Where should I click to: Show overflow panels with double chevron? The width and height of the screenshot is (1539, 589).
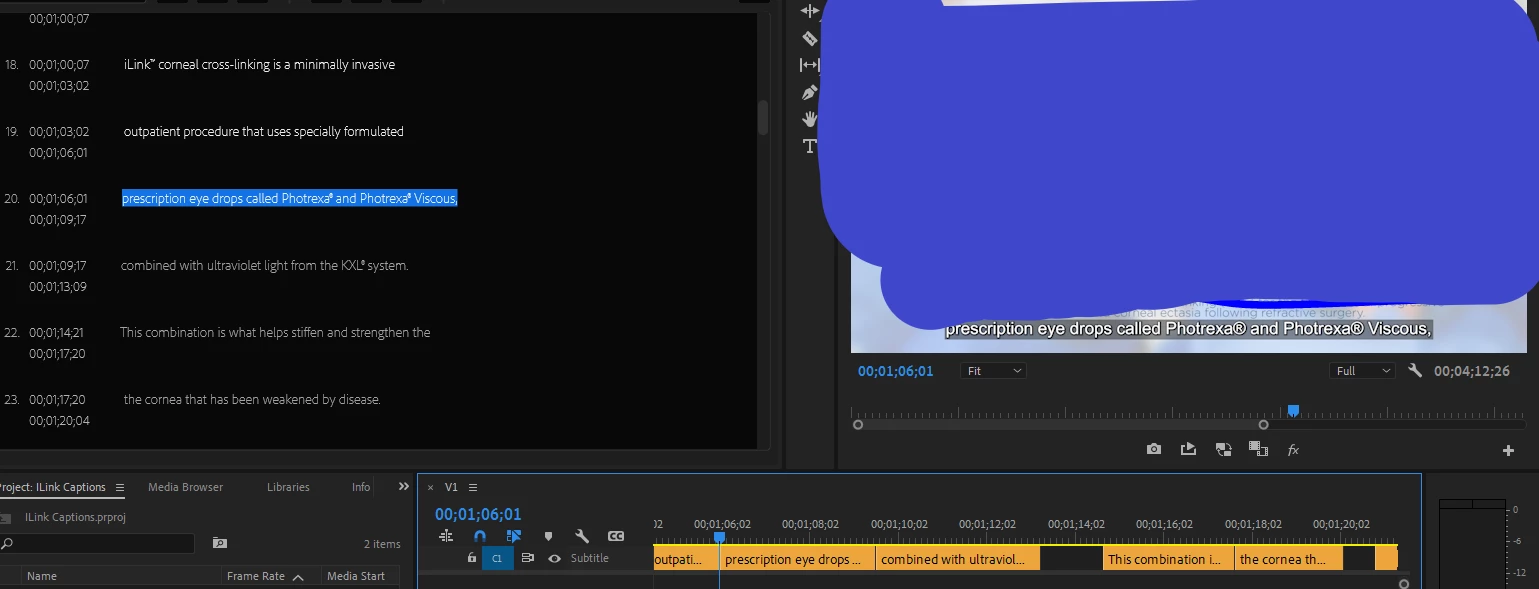click(x=404, y=487)
